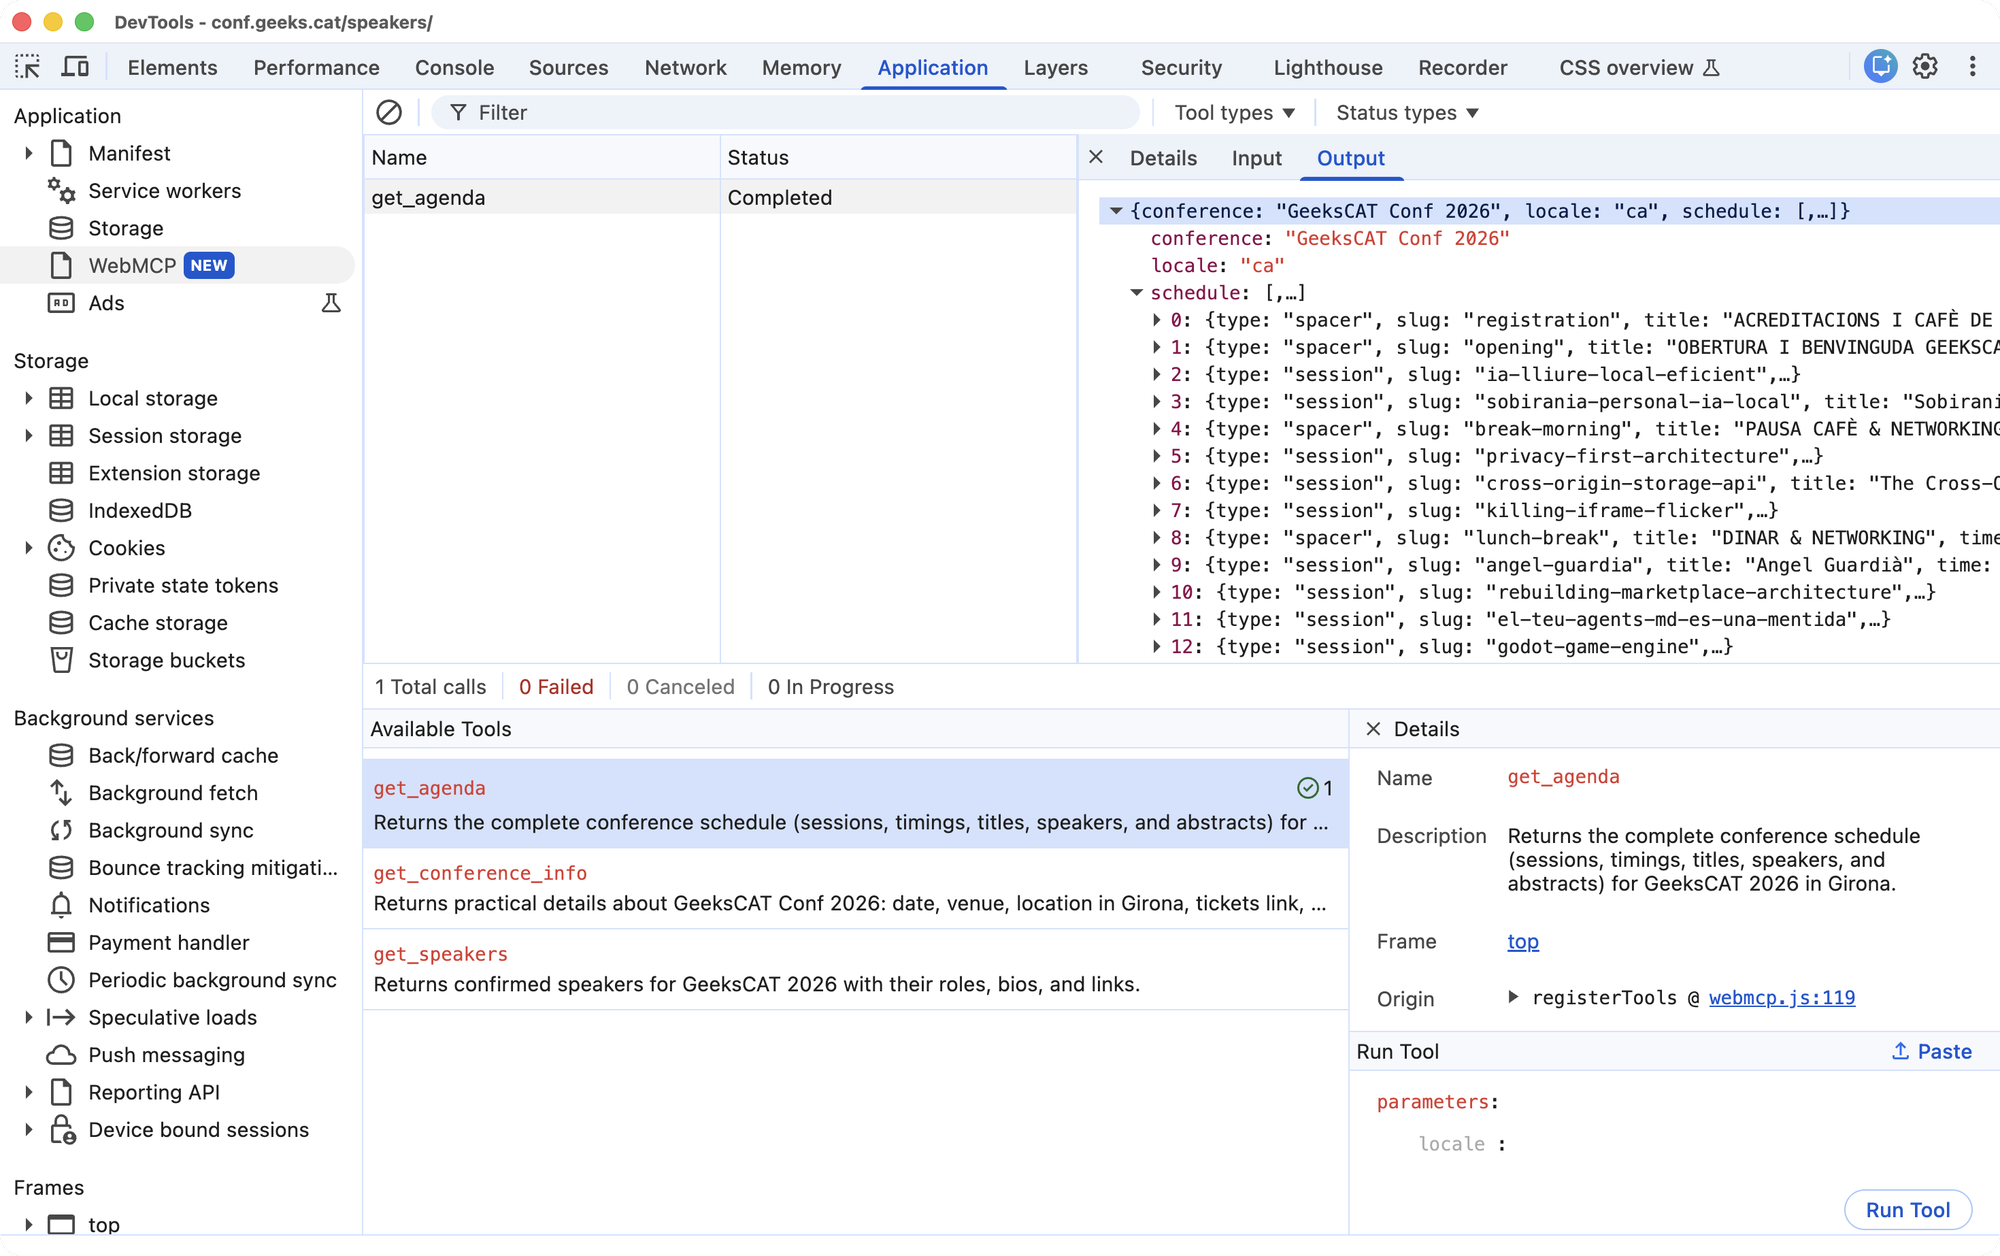This screenshot has width=2000, height=1256.
Task: Select the get_conference_info tool
Action: pyautogui.click(x=855, y=888)
